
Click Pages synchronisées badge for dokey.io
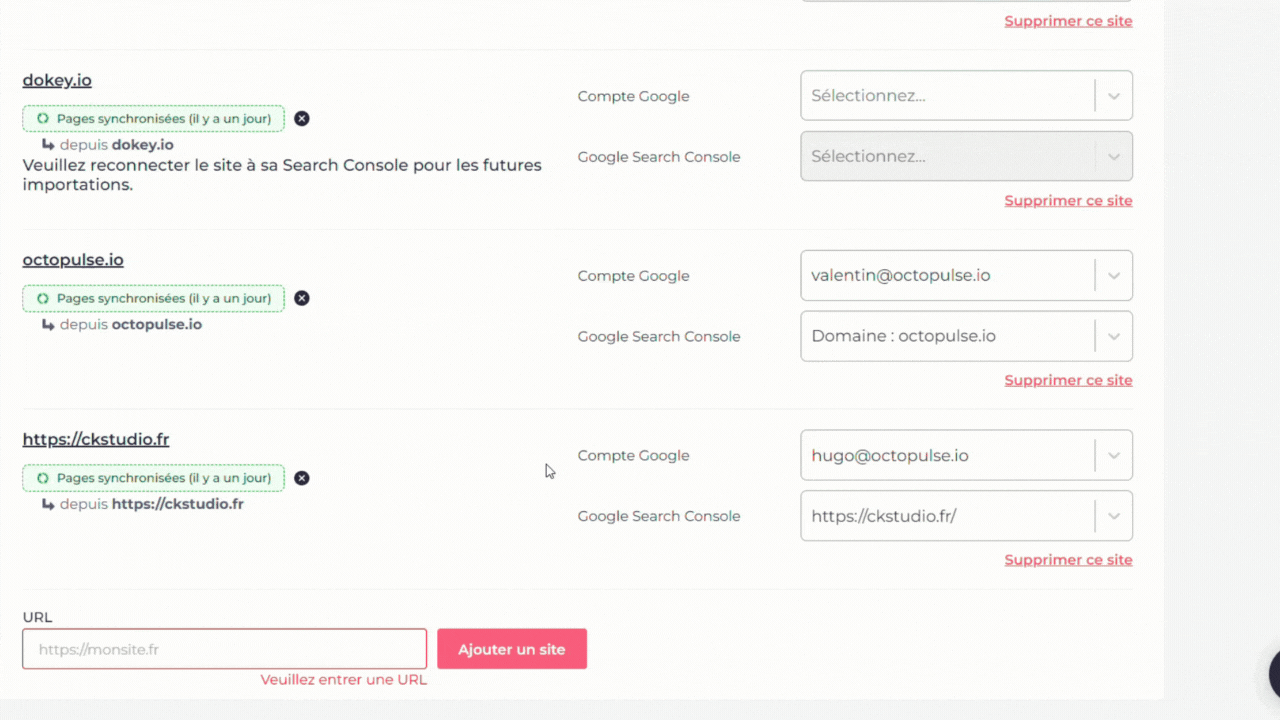pos(154,118)
